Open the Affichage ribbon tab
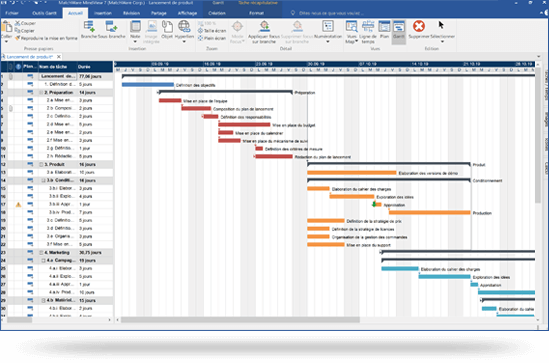549x363 pixels. pyautogui.click(x=187, y=13)
